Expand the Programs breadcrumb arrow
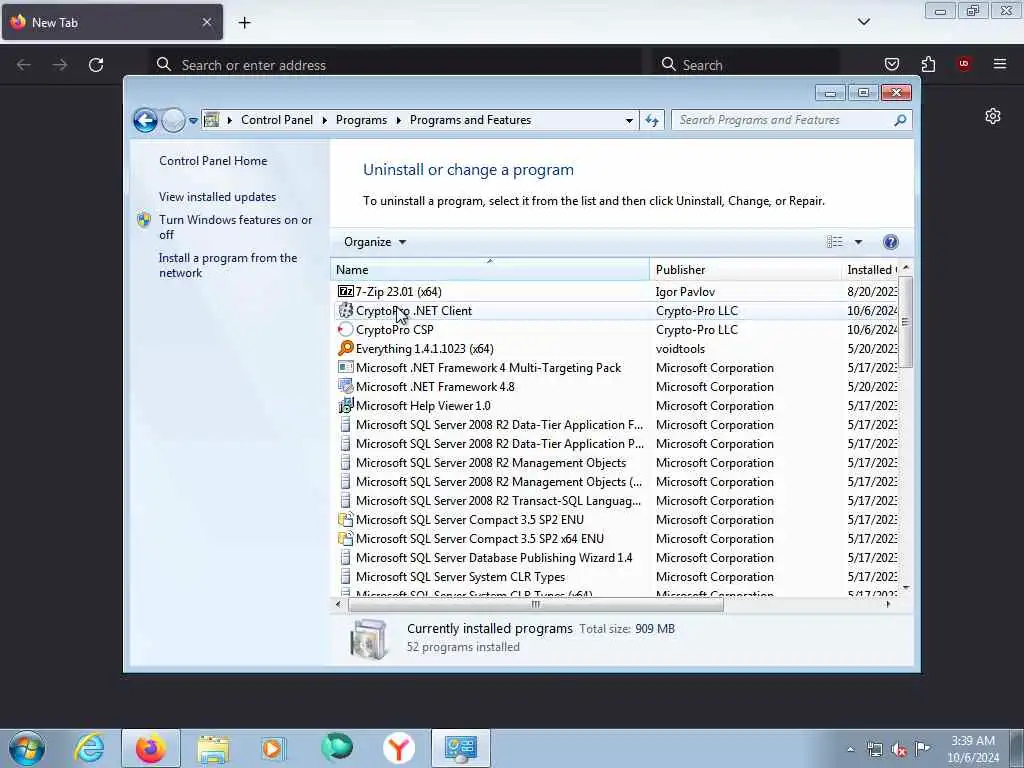 click(398, 120)
